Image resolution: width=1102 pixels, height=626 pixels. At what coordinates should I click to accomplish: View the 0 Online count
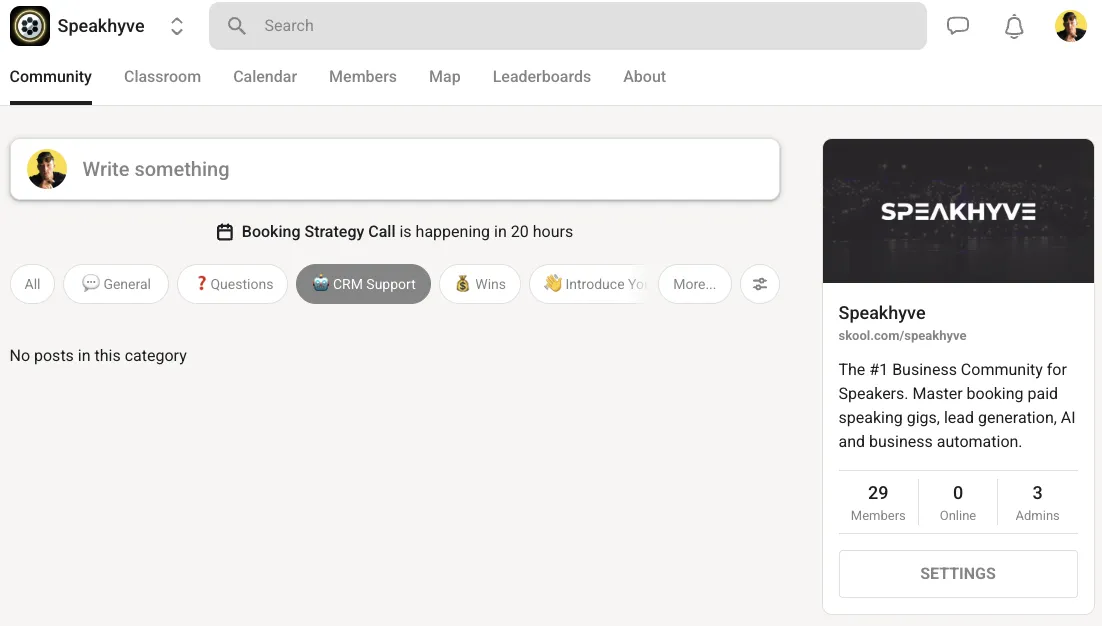pos(957,502)
